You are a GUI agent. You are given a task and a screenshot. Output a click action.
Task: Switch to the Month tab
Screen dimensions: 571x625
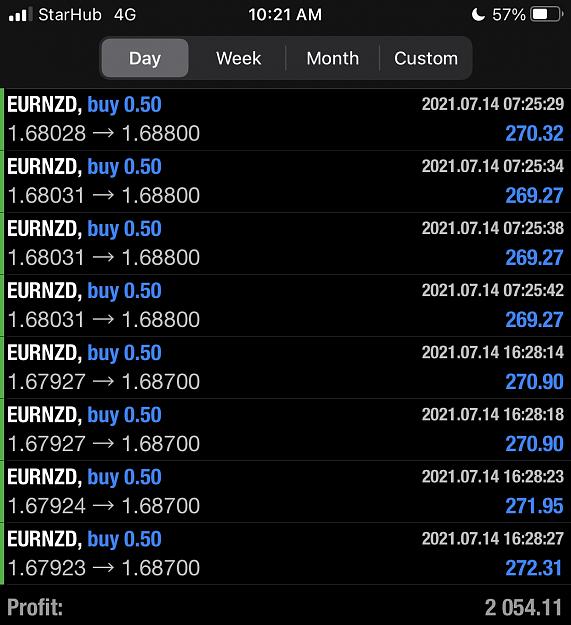[333, 58]
